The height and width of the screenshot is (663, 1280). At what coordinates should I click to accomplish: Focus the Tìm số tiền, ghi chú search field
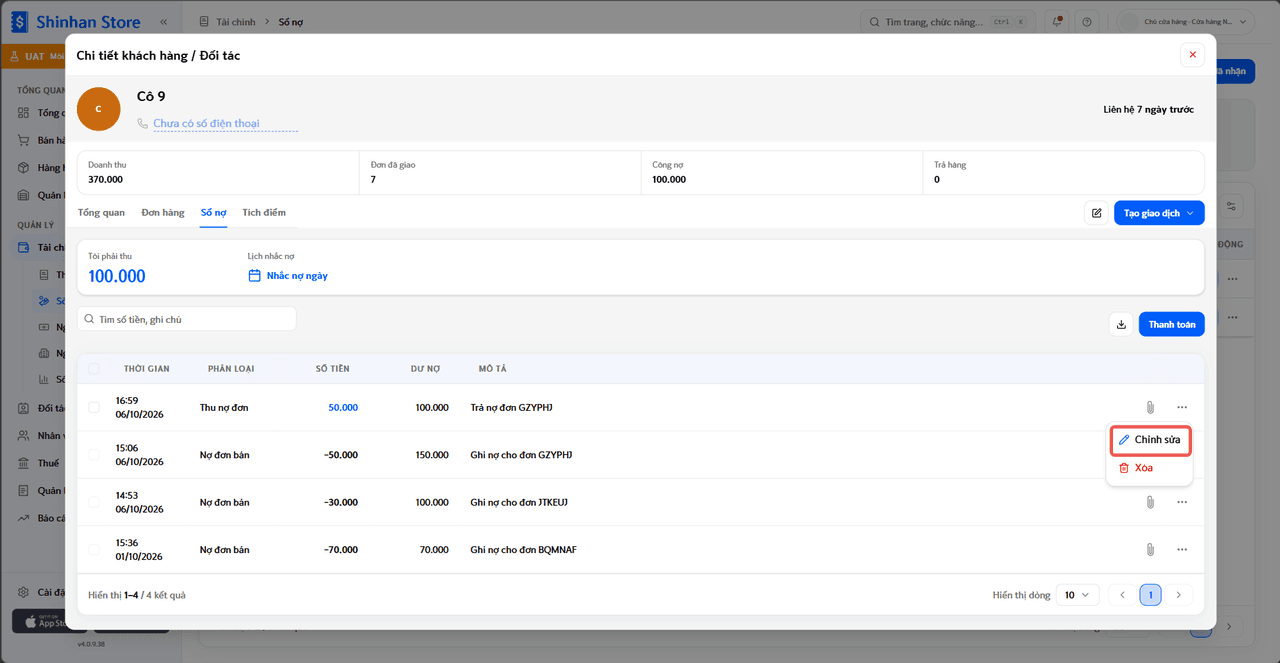click(x=187, y=319)
